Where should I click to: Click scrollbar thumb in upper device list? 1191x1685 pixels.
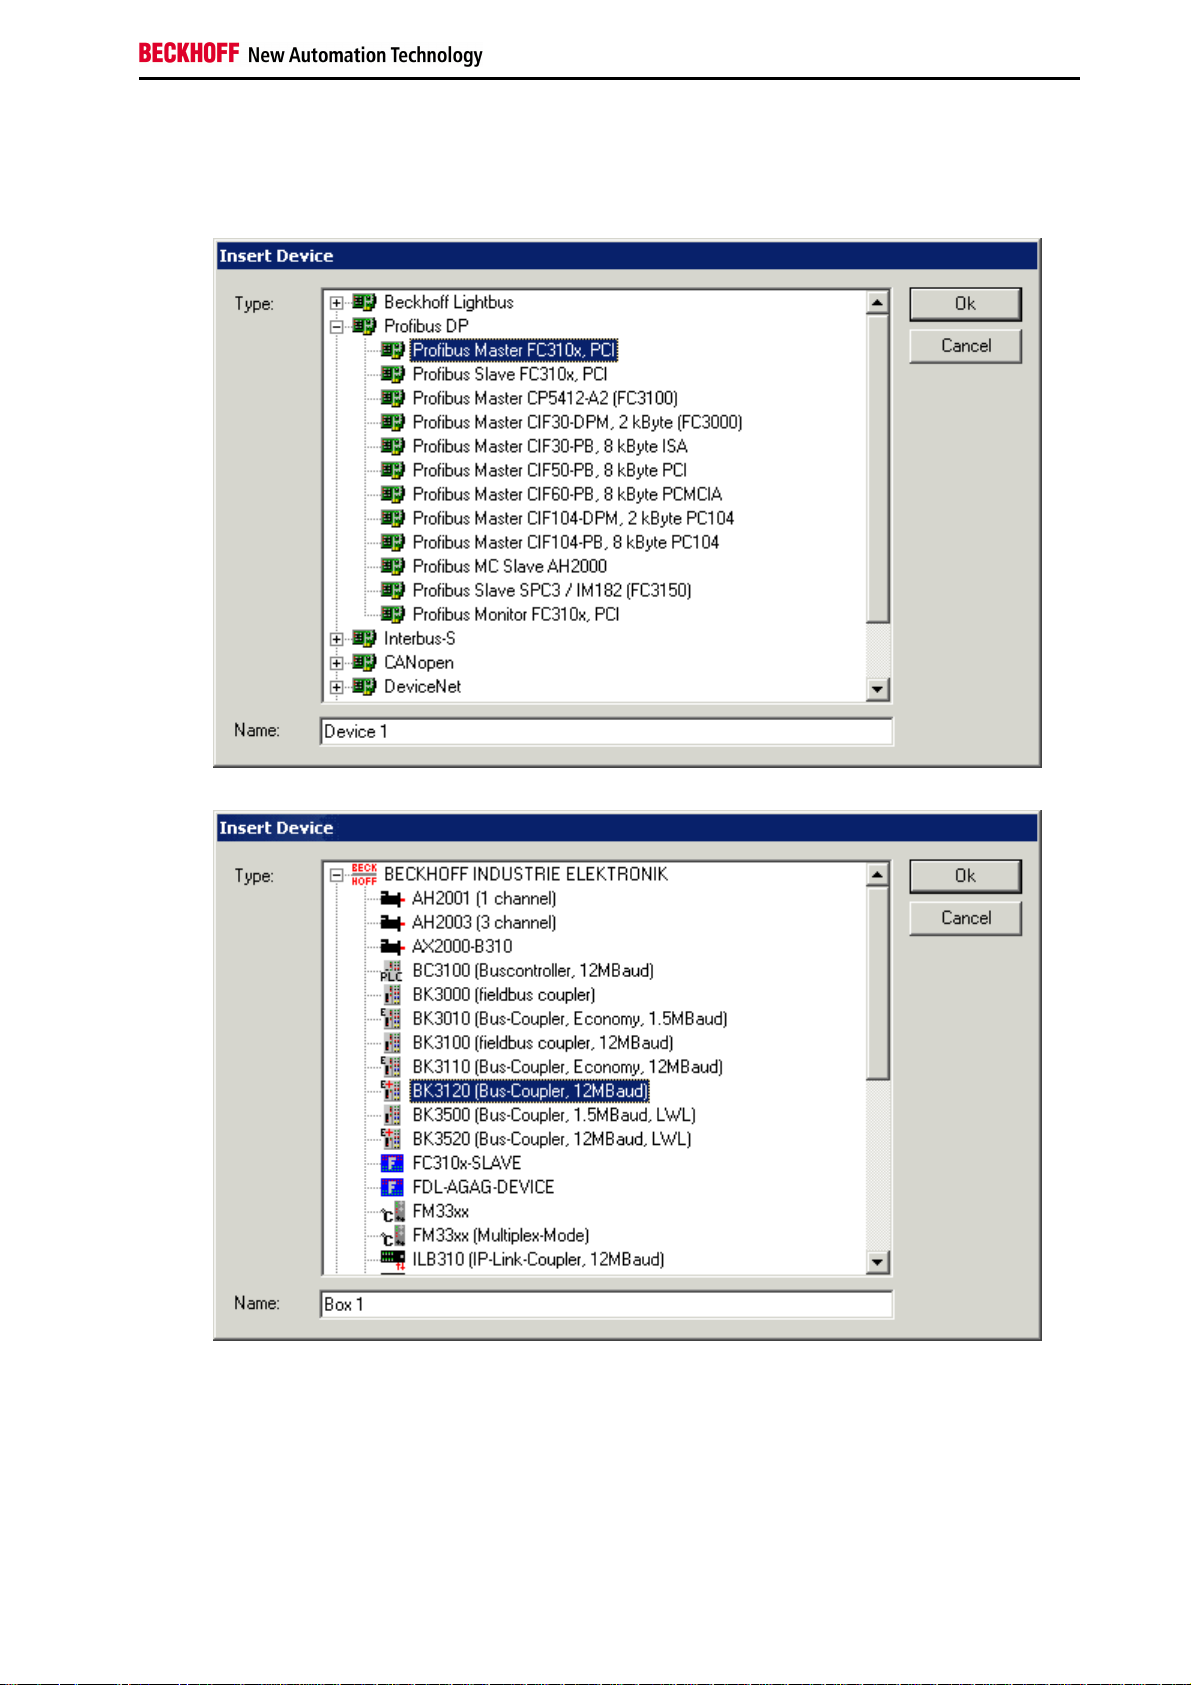(878, 468)
